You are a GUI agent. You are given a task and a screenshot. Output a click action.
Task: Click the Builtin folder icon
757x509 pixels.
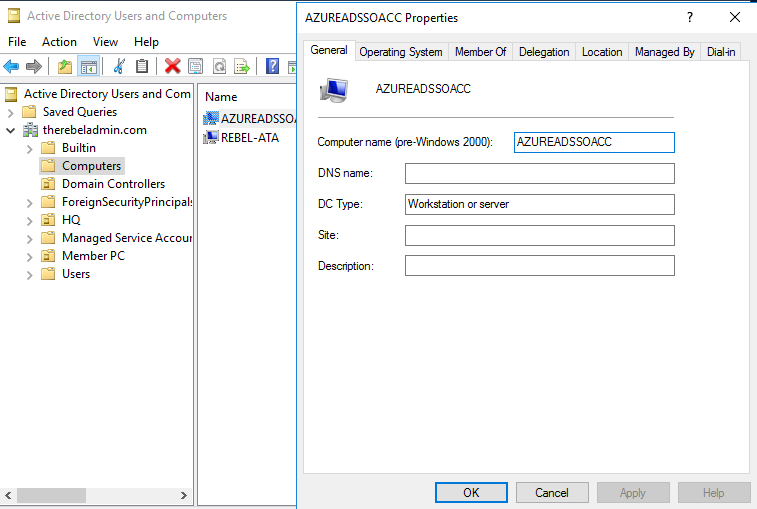point(48,148)
